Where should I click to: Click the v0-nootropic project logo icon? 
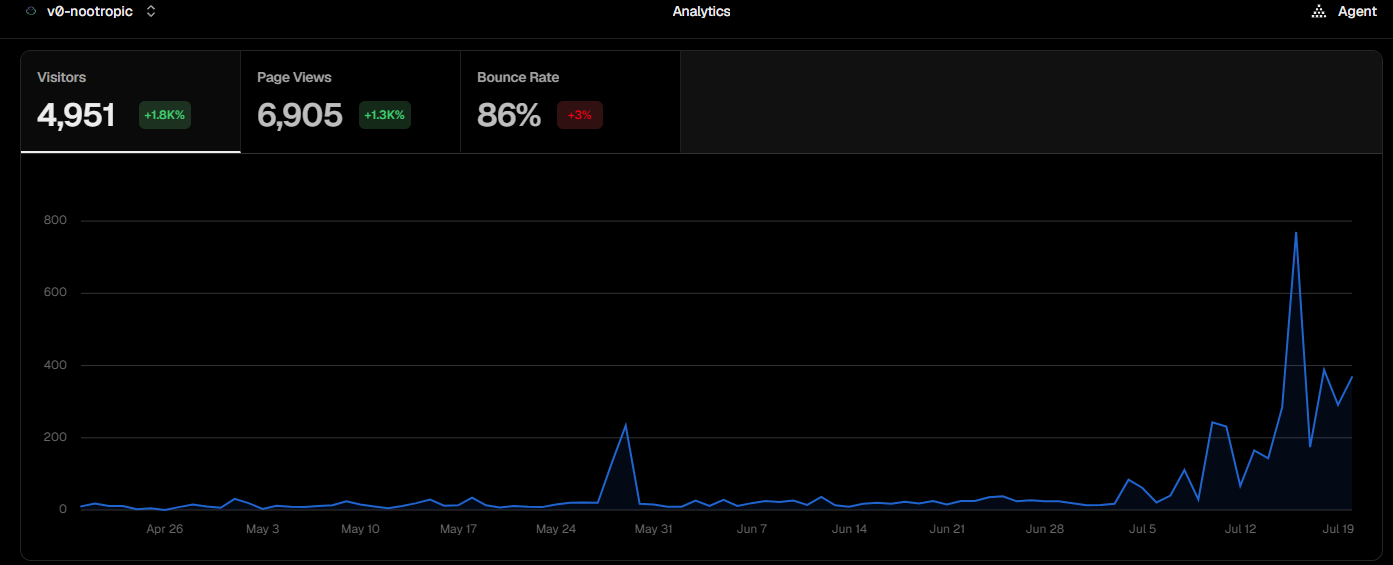[x=30, y=12]
